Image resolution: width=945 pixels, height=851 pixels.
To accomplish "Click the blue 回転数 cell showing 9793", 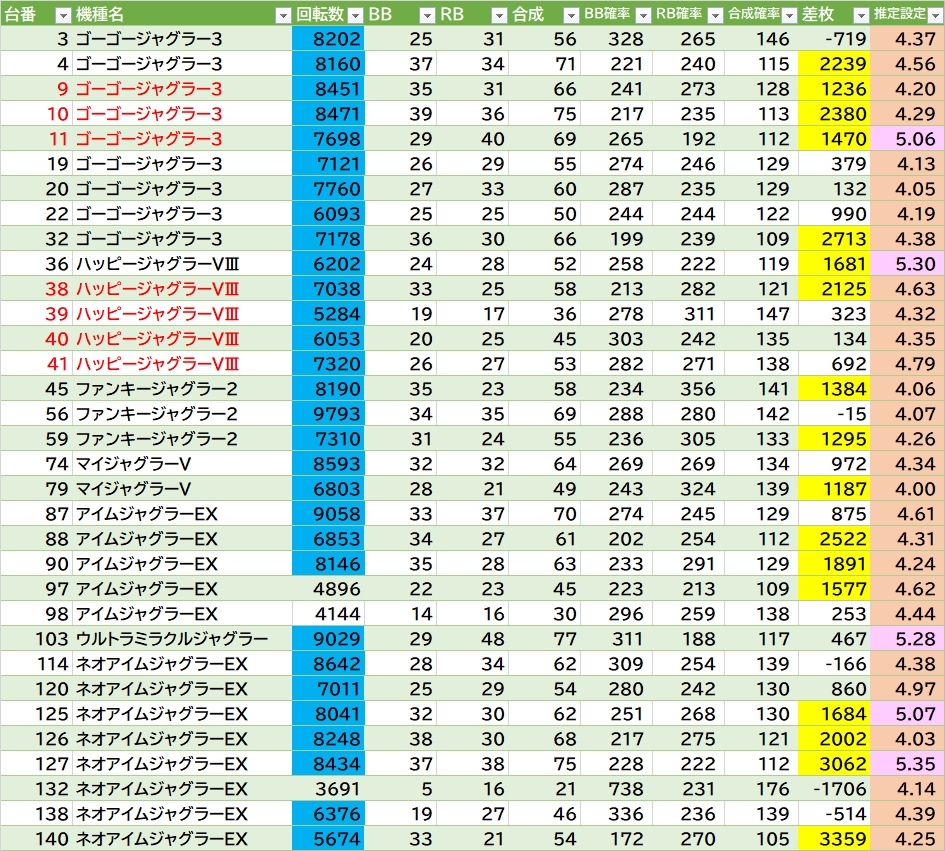I will [329, 414].
